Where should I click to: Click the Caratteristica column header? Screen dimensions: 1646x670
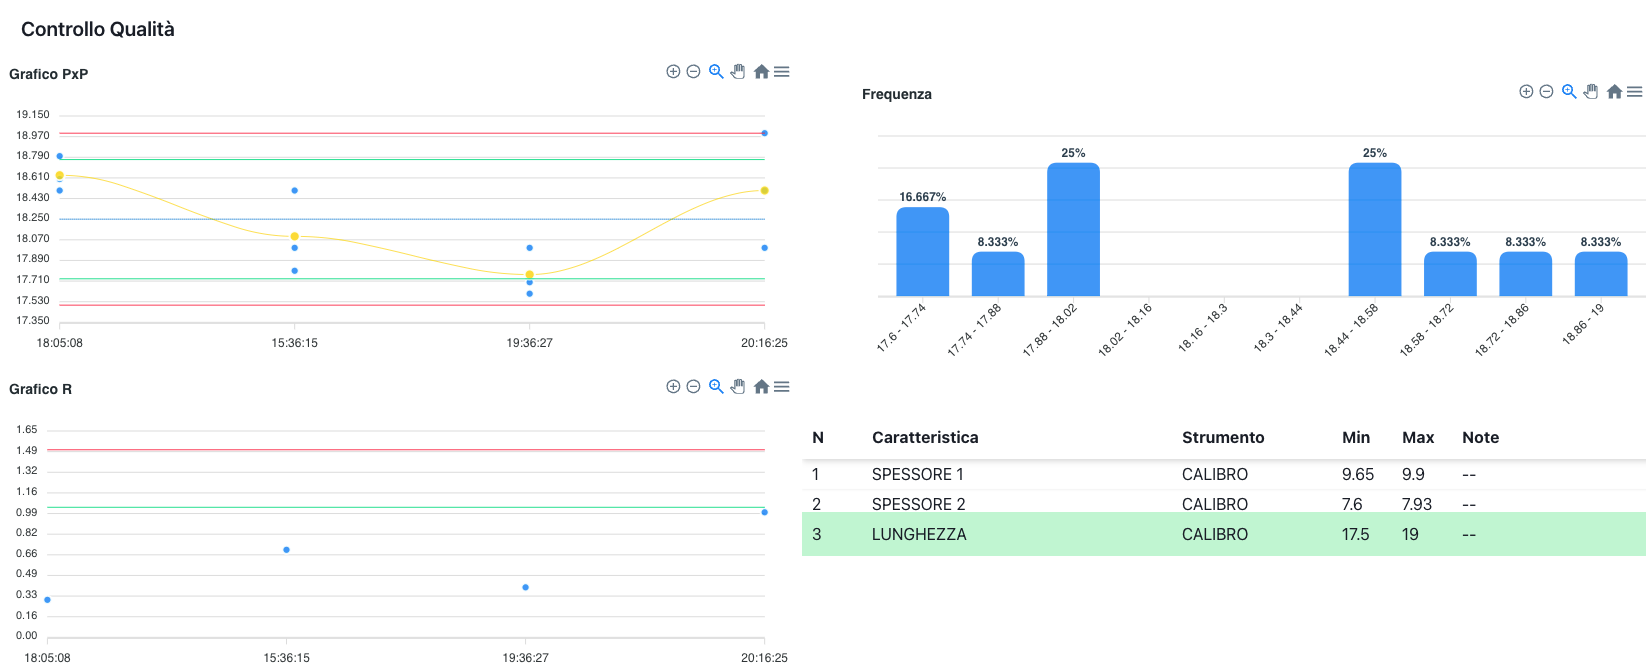coord(925,438)
